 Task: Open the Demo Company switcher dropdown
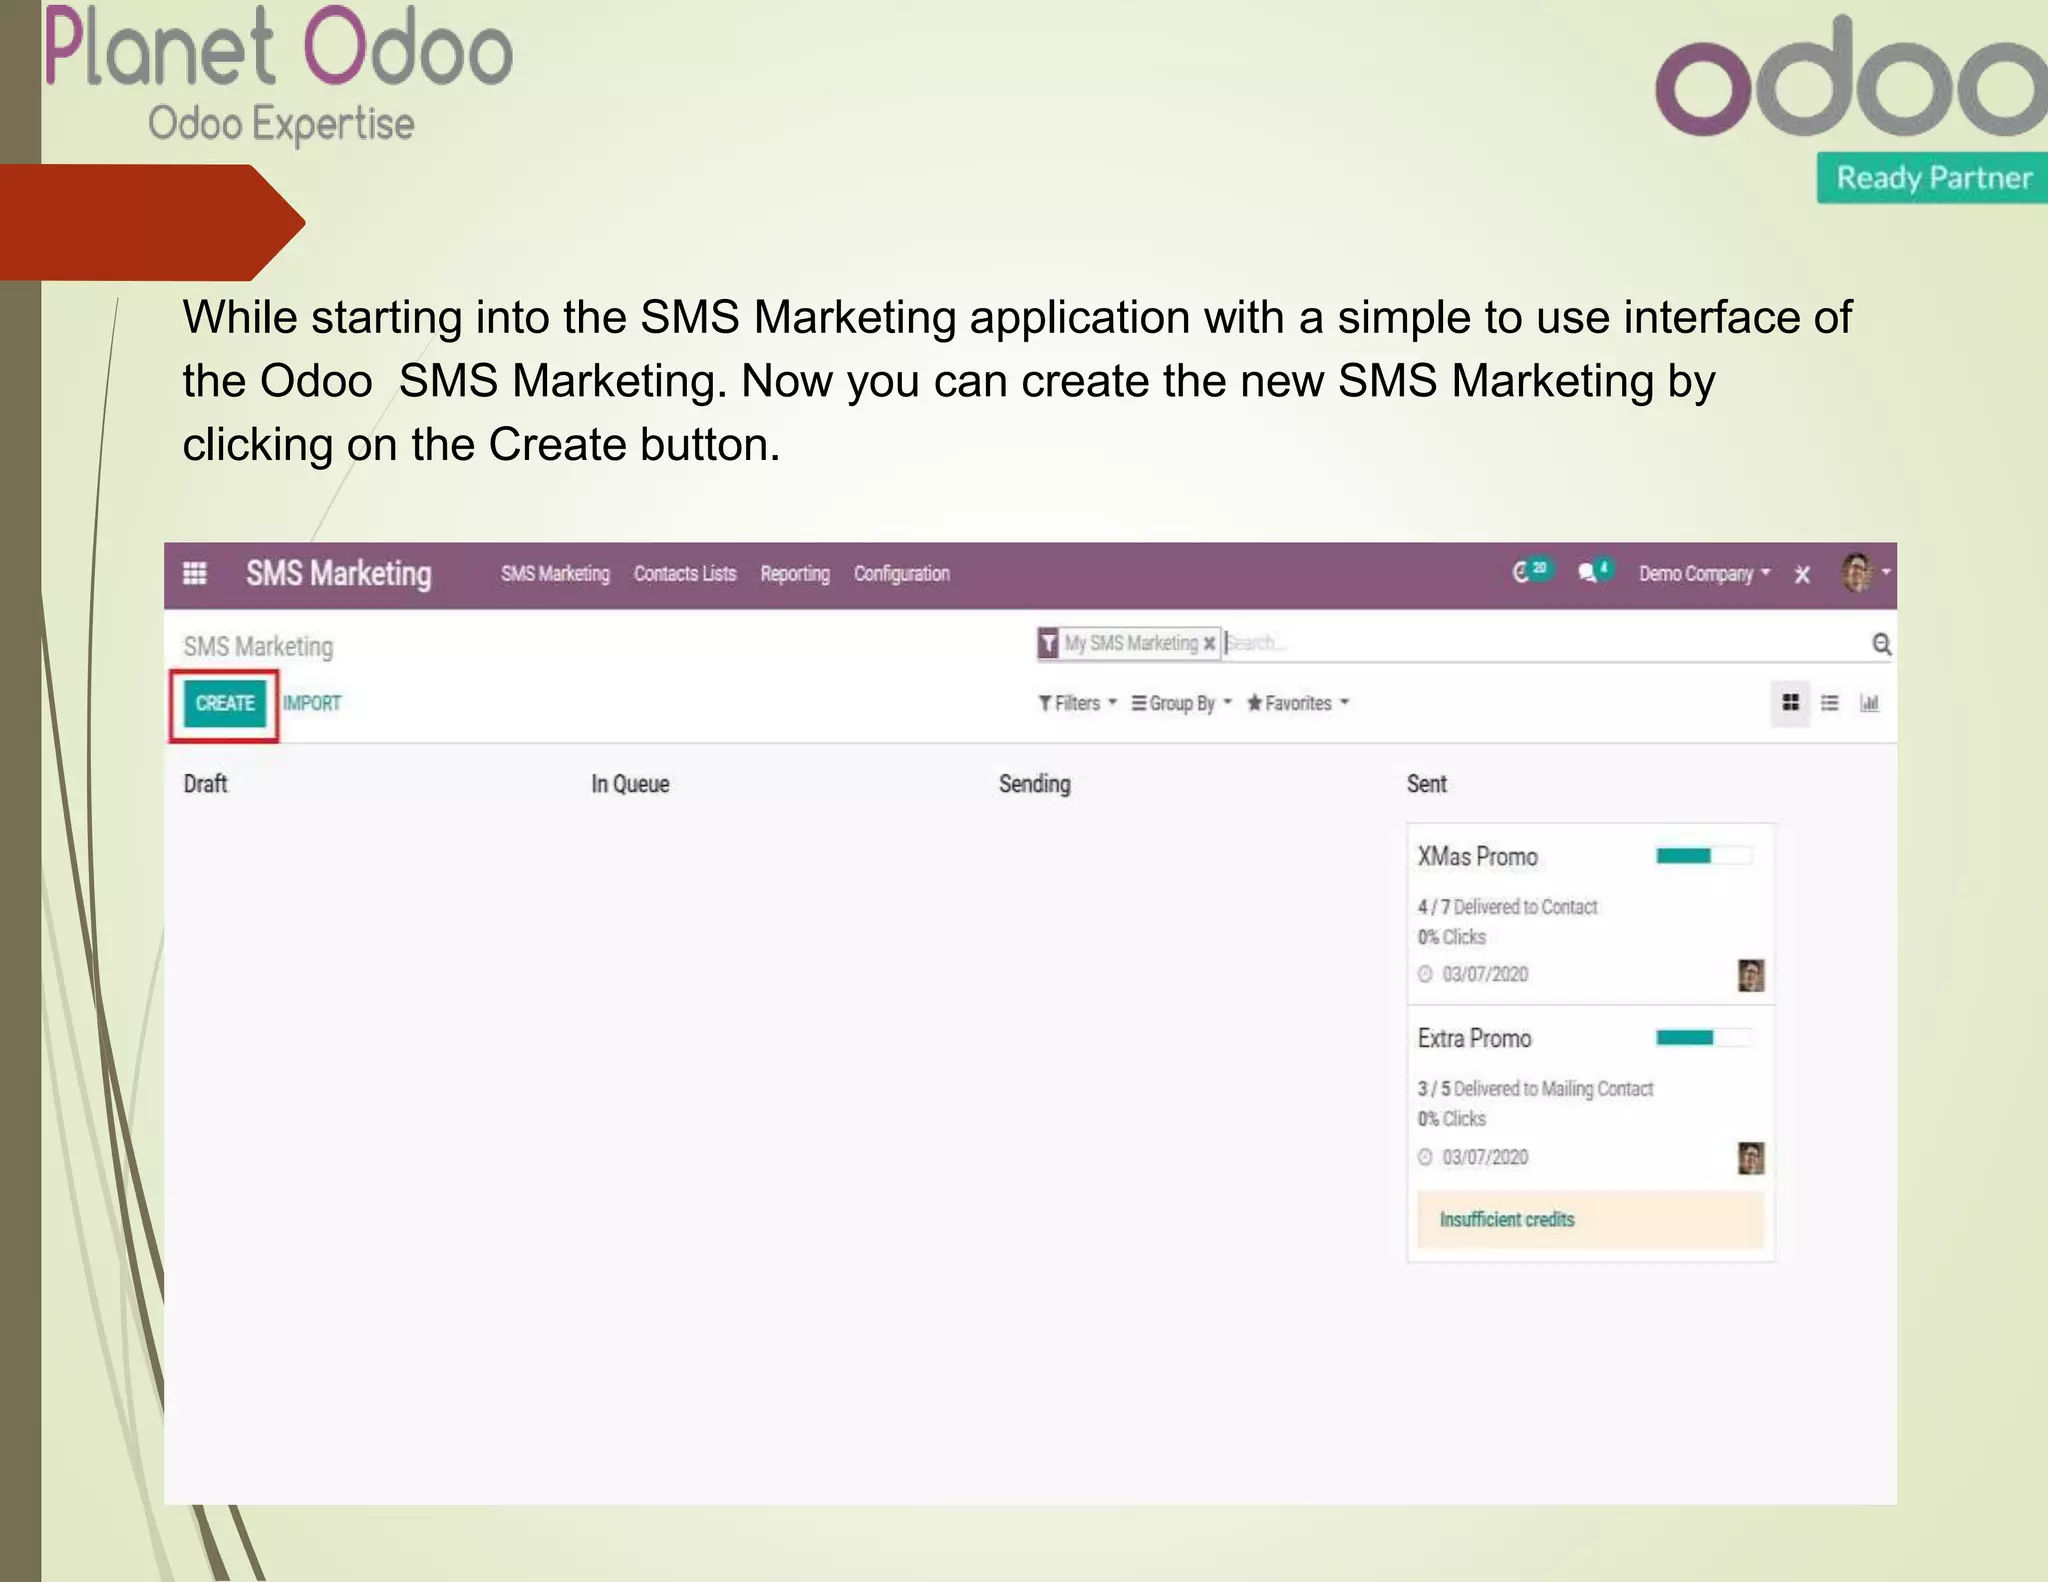[x=1704, y=574]
